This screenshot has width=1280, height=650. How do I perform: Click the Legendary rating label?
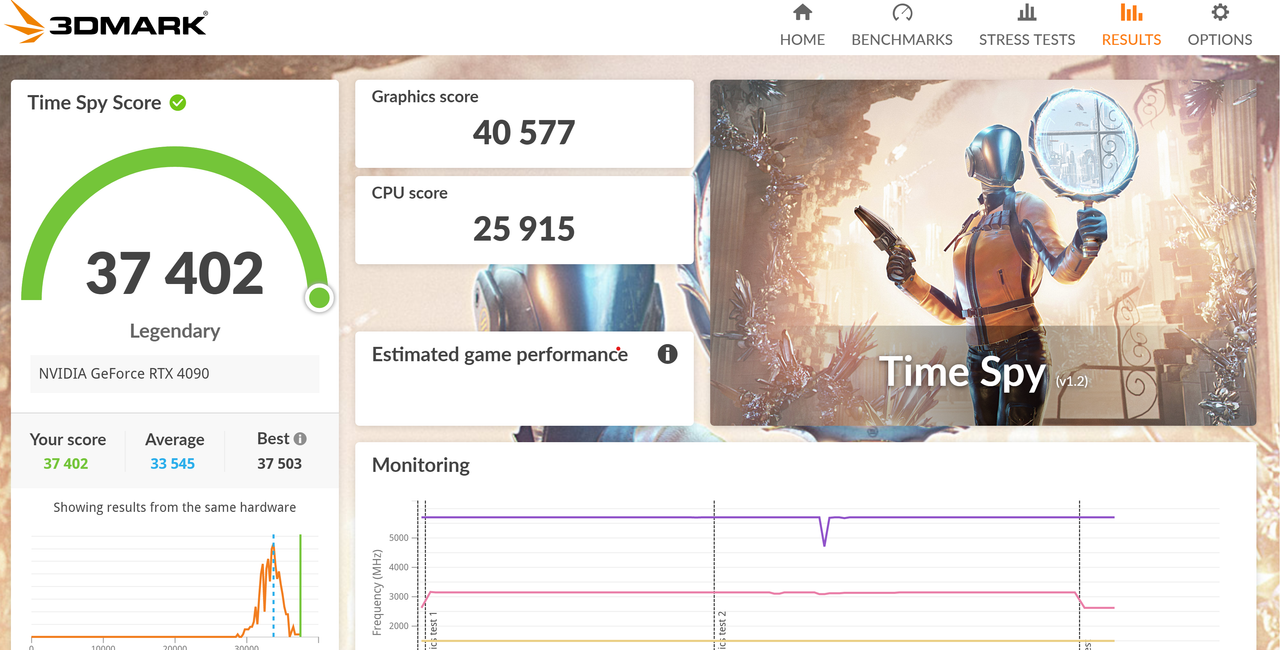pos(175,331)
